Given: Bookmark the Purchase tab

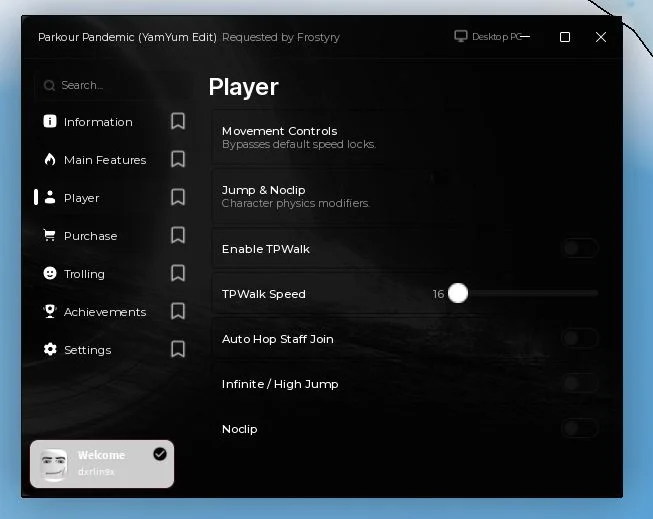Looking at the screenshot, I should click(x=178, y=235).
